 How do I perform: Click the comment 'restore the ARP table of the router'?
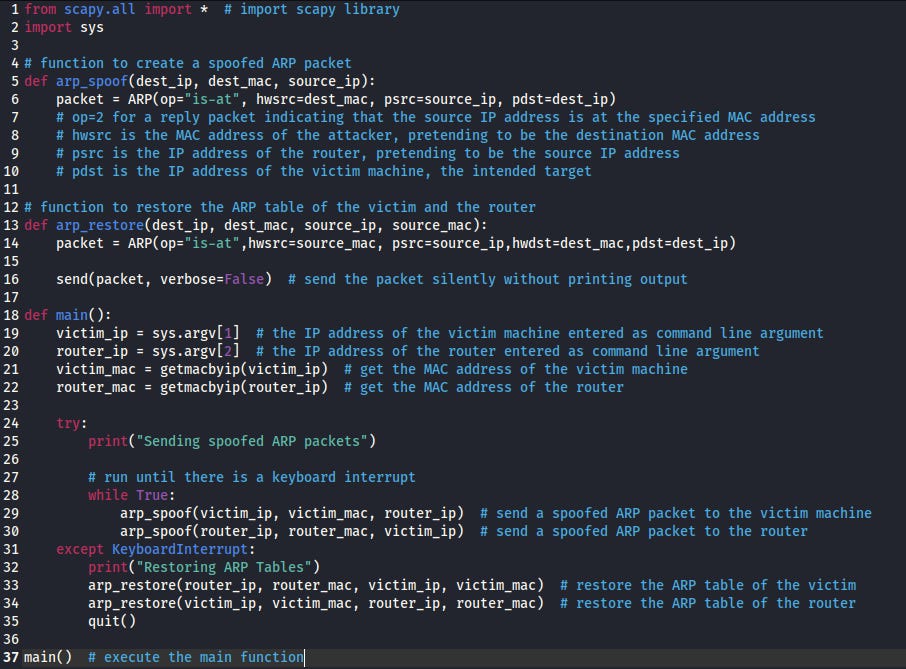(708, 603)
